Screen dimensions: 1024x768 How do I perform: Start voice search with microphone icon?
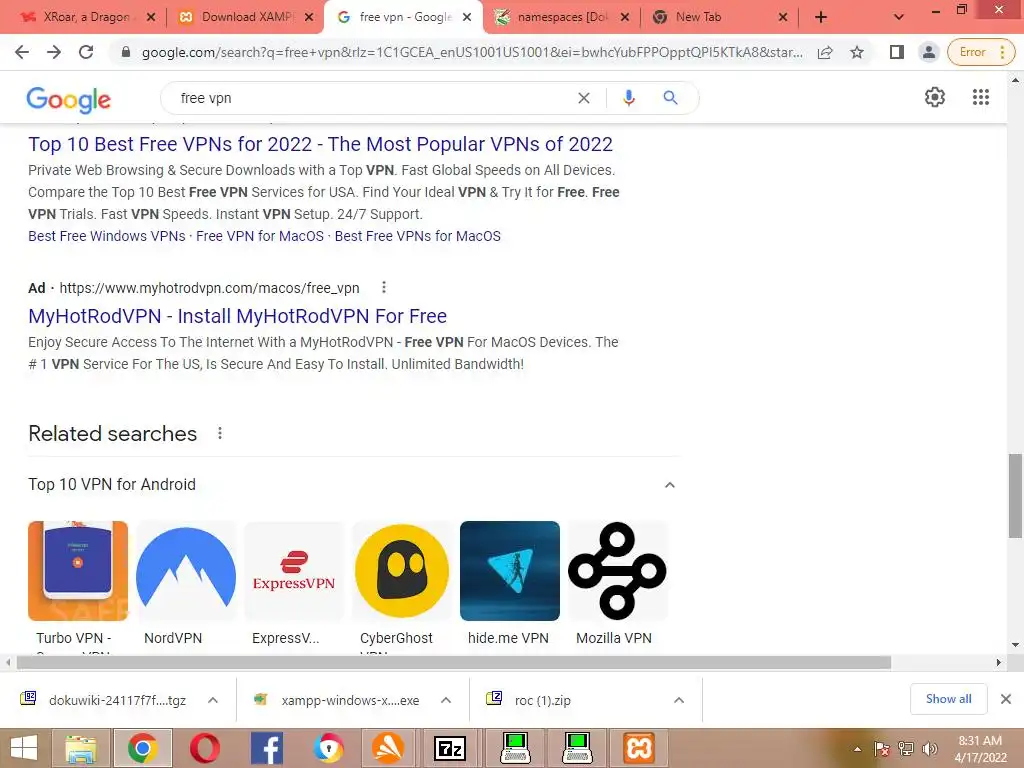pyautogui.click(x=628, y=98)
